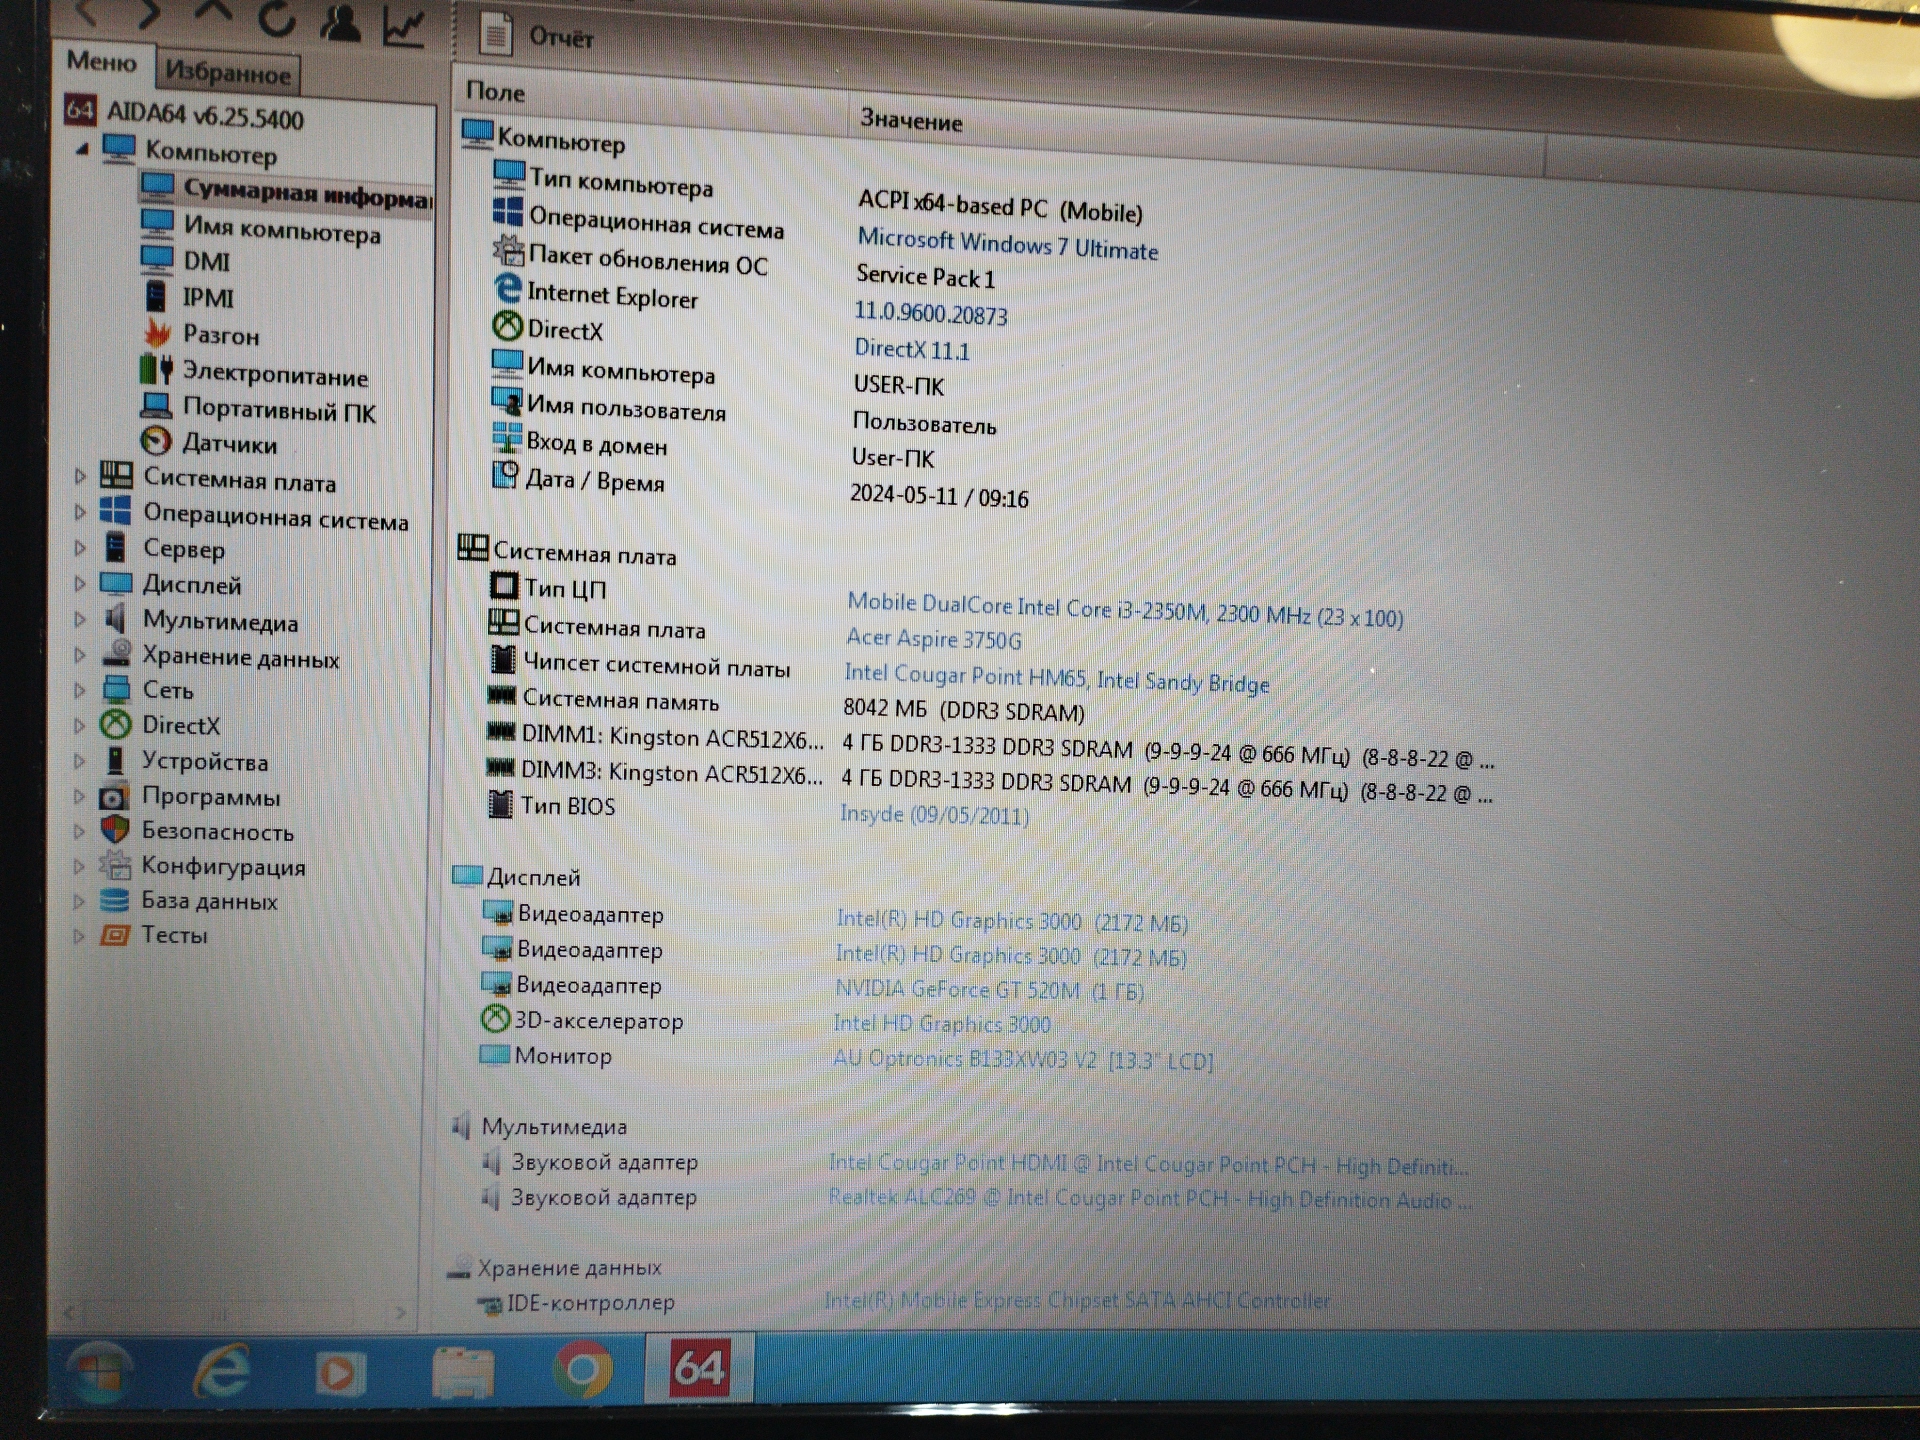Open the Microsoft Windows 7 Ultimate link
This screenshot has height=1440, width=1920.
tap(1007, 244)
